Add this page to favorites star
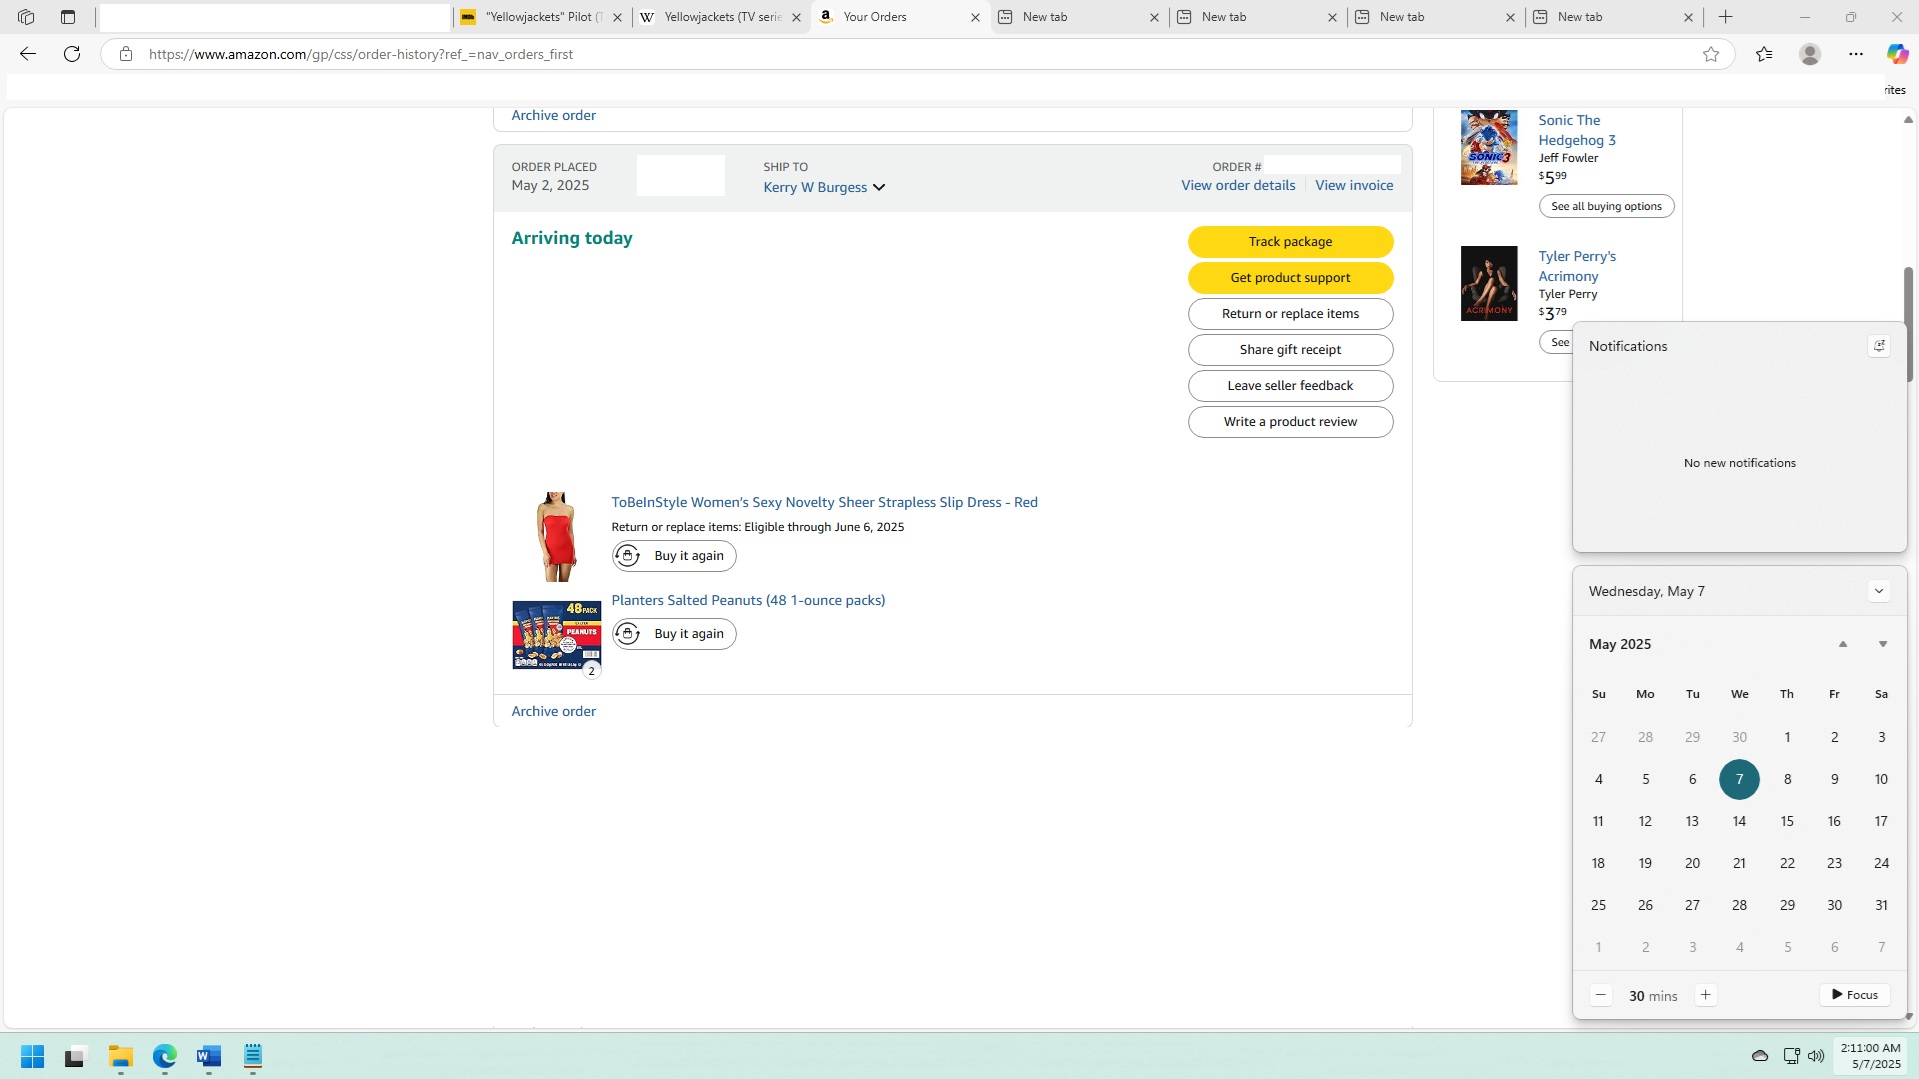Image resolution: width=1919 pixels, height=1079 pixels. (x=1711, y=54)
